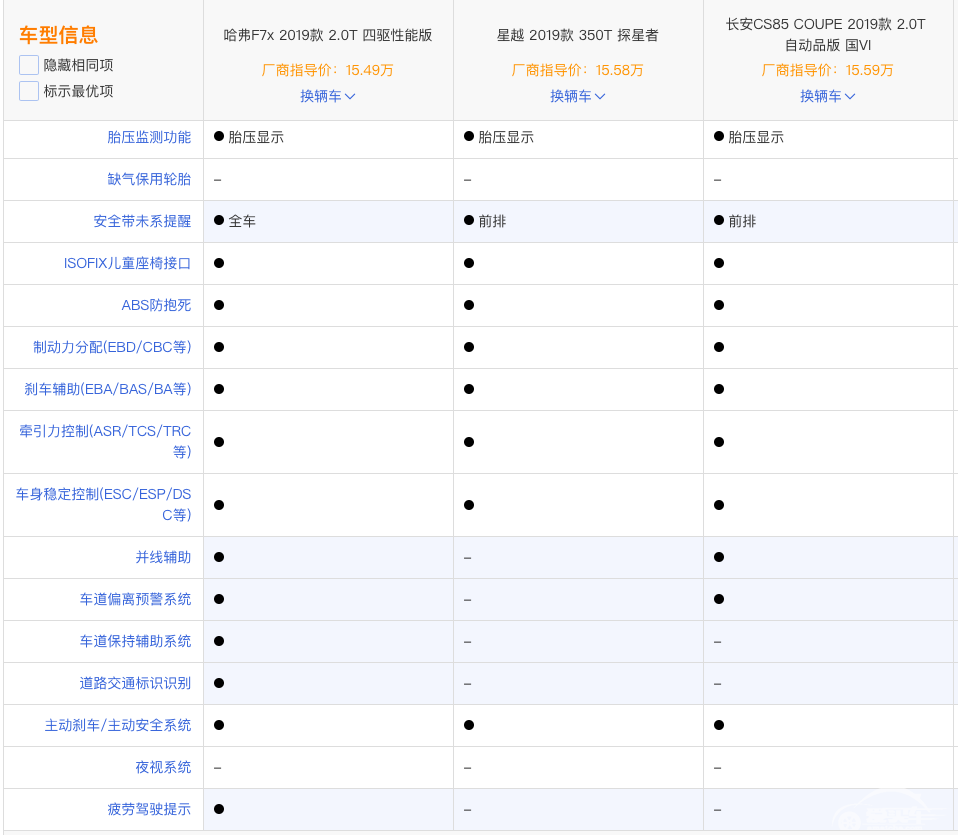Click 长安CS85 dot in 主动刹车/主动安全系统 row
958x835 pixels.
click(718, 725)
